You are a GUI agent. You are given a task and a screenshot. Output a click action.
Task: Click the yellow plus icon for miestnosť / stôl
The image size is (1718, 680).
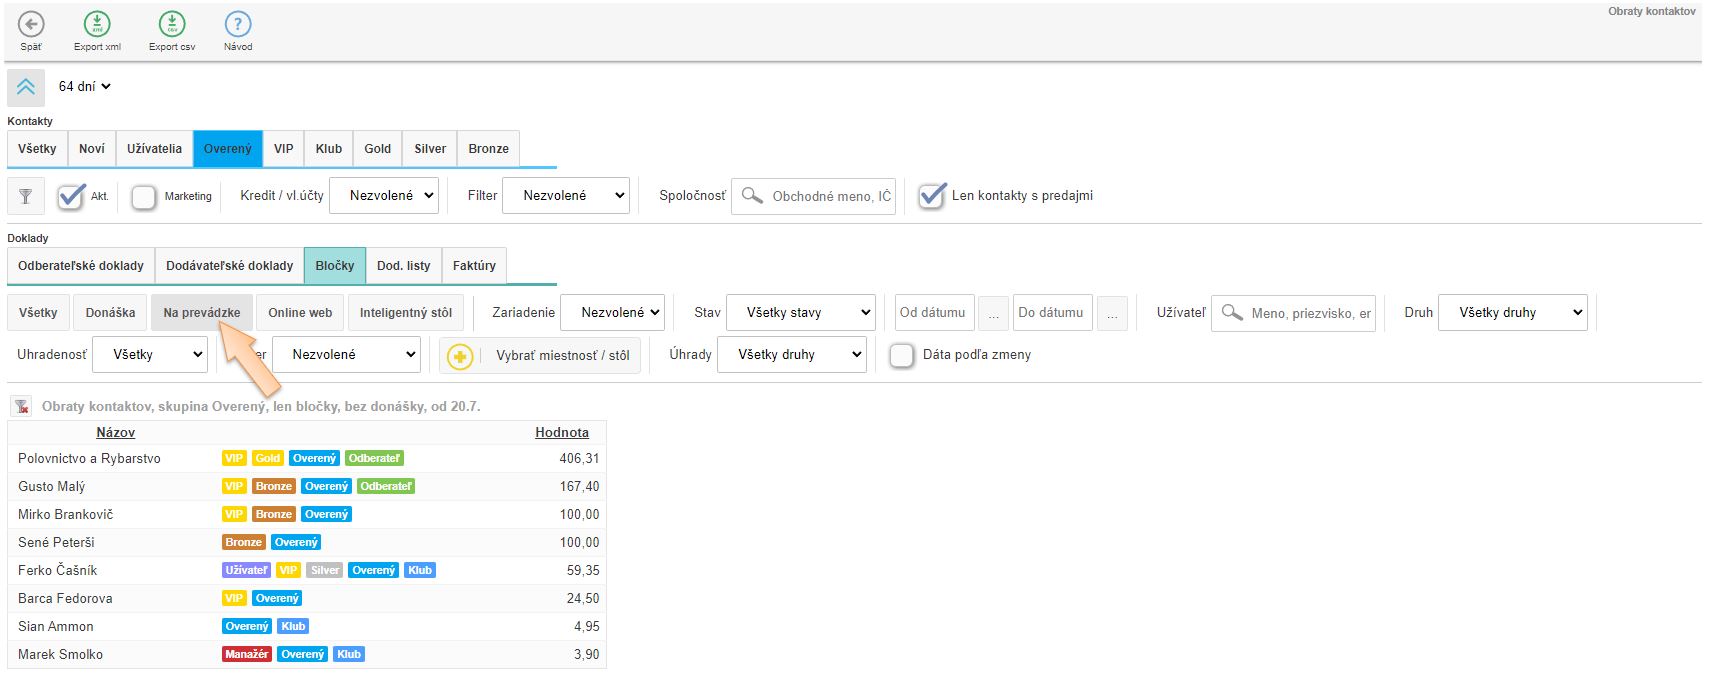click(460, 356)
